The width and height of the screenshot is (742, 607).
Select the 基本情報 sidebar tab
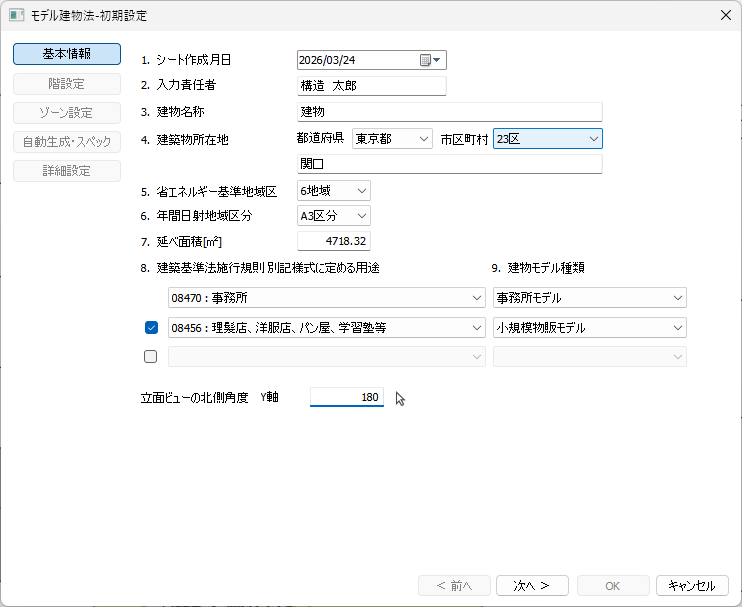click(x=67, y=54)
